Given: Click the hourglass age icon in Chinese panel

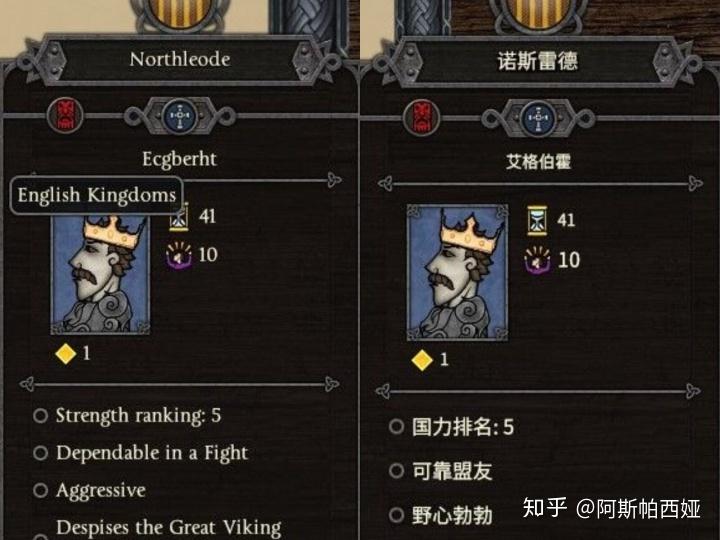Looking at the screenshot, I should point(537,220).
